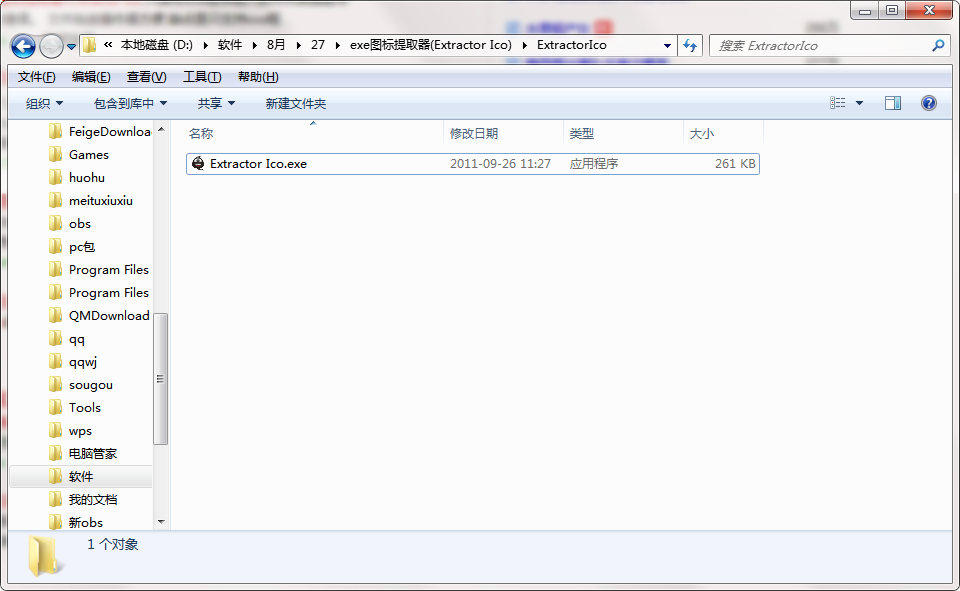
Task: Click the 新obs folder icon in sidebar
Action: [x=55, y=522]
